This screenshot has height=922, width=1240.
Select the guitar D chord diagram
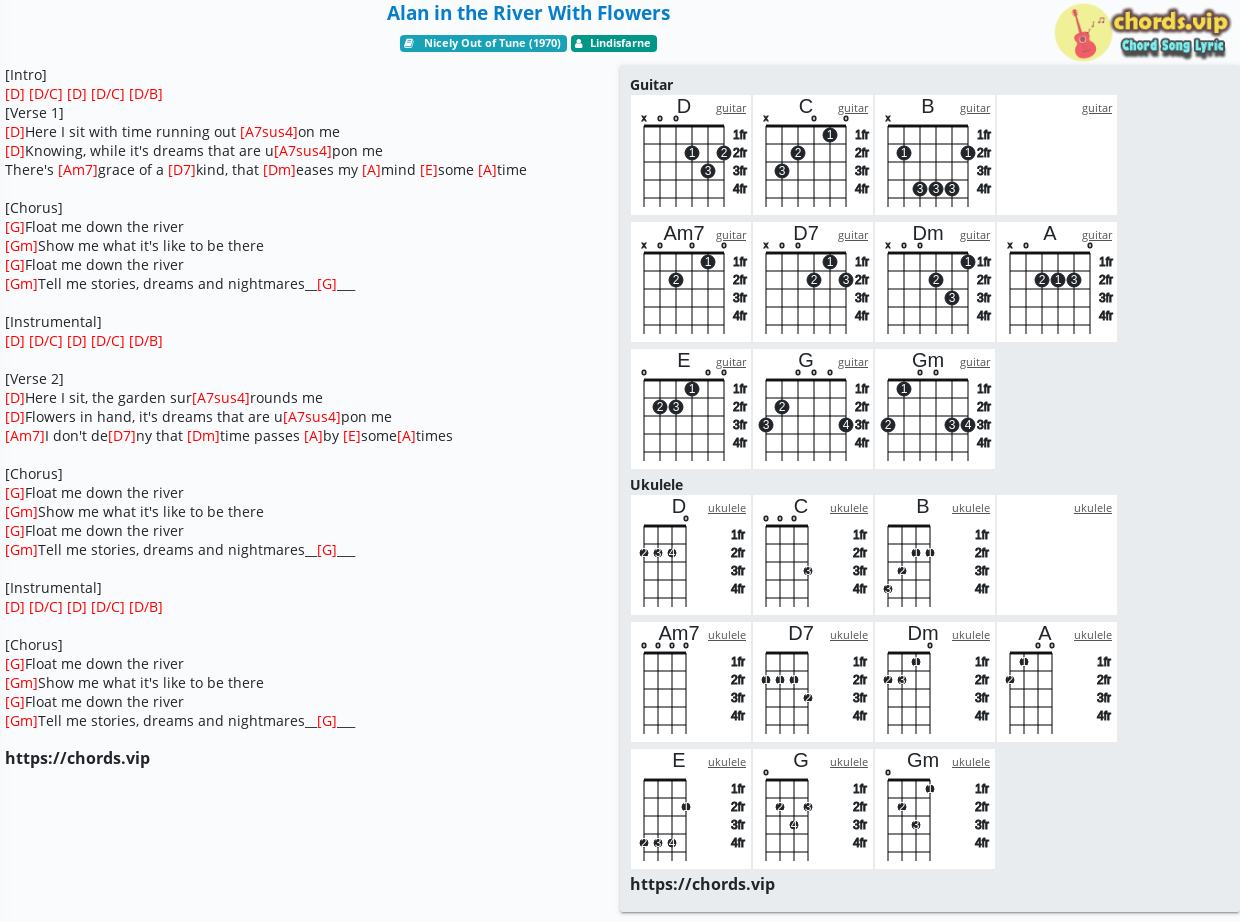click(x=691, y=155)
